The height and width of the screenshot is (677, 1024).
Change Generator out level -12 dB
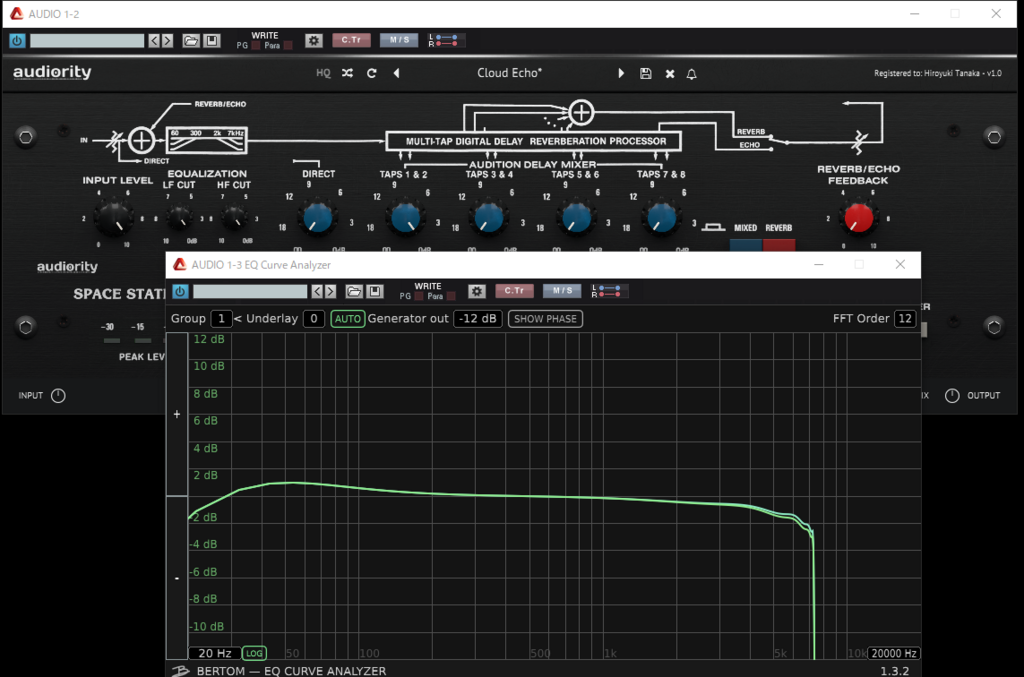477,319
